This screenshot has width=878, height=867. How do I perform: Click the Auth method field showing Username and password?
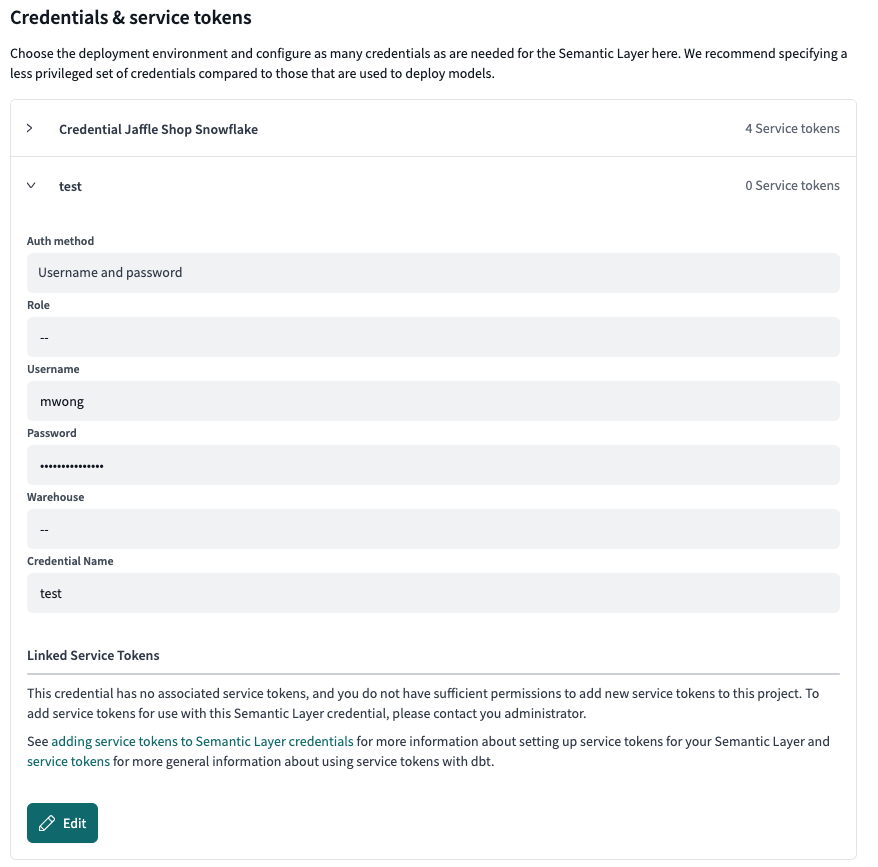[433, 272]
